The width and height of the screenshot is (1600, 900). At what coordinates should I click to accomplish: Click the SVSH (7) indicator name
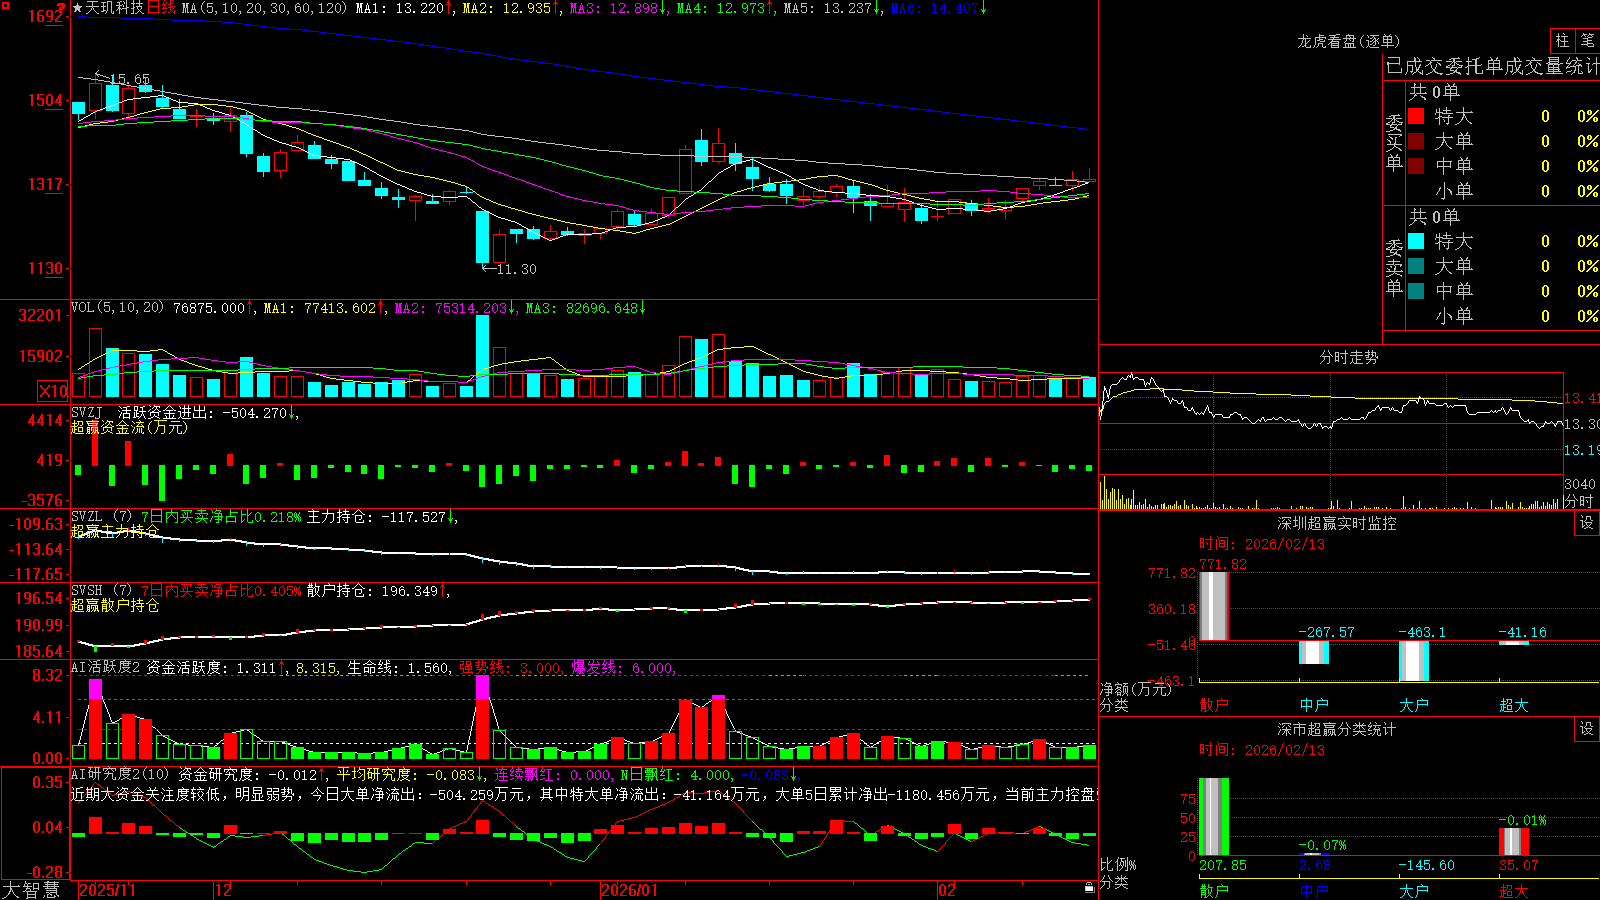pyautogui.click(x=101, y=591)
